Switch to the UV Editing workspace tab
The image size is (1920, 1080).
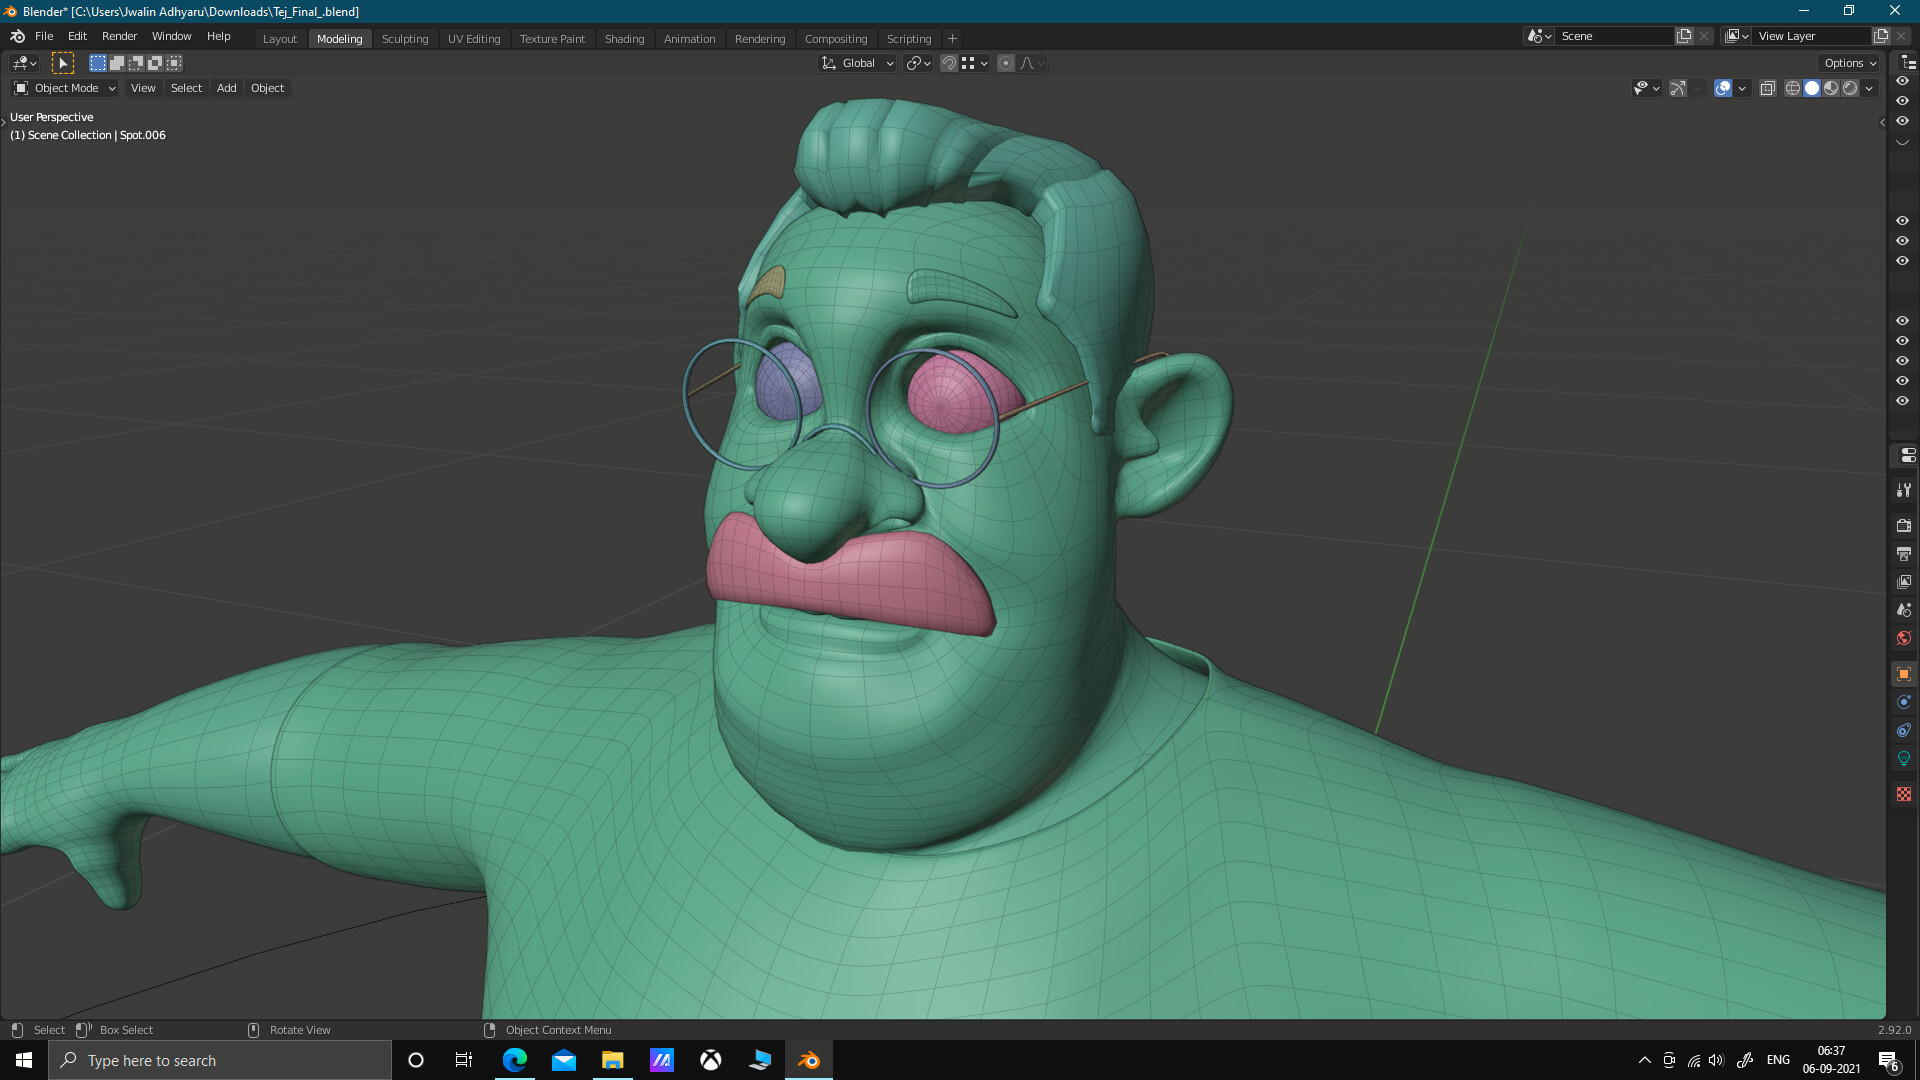pos(474,39)
